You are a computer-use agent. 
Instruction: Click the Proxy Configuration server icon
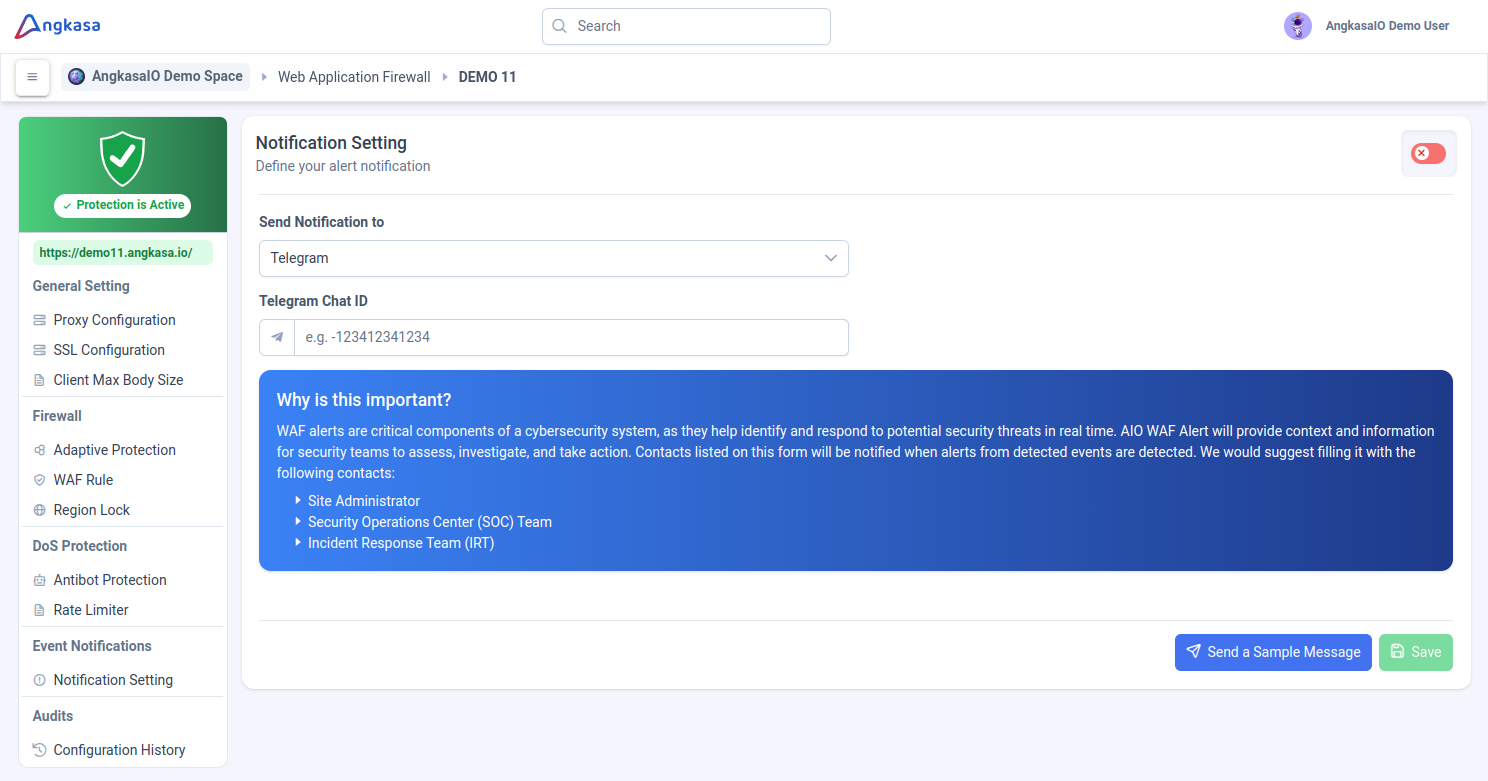40,320
